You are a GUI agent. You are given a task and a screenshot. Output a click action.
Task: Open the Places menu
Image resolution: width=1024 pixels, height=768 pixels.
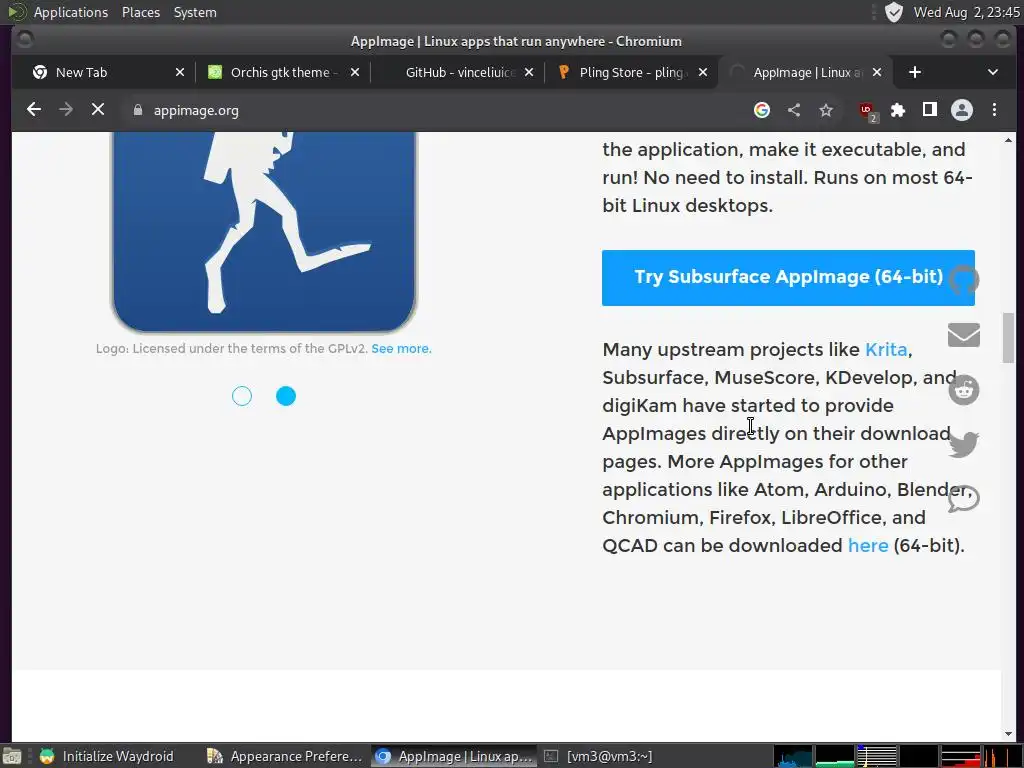tap(141, 12)
